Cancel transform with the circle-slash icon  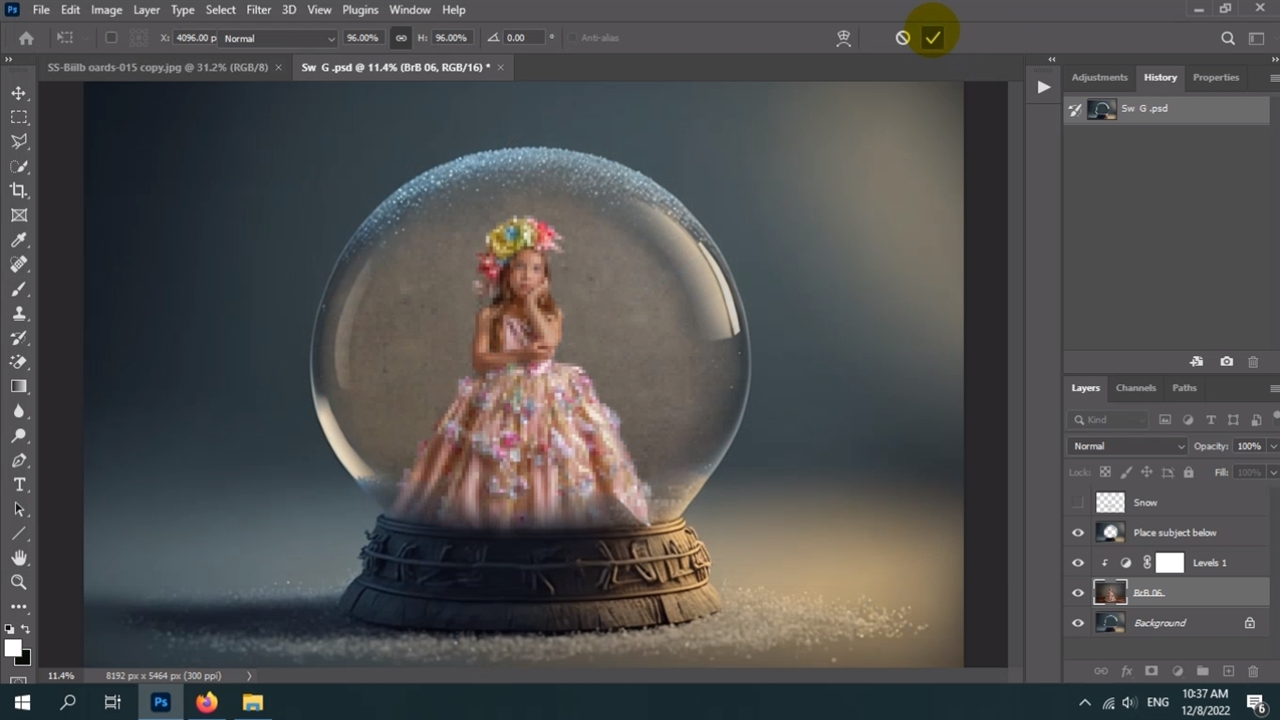903,38
